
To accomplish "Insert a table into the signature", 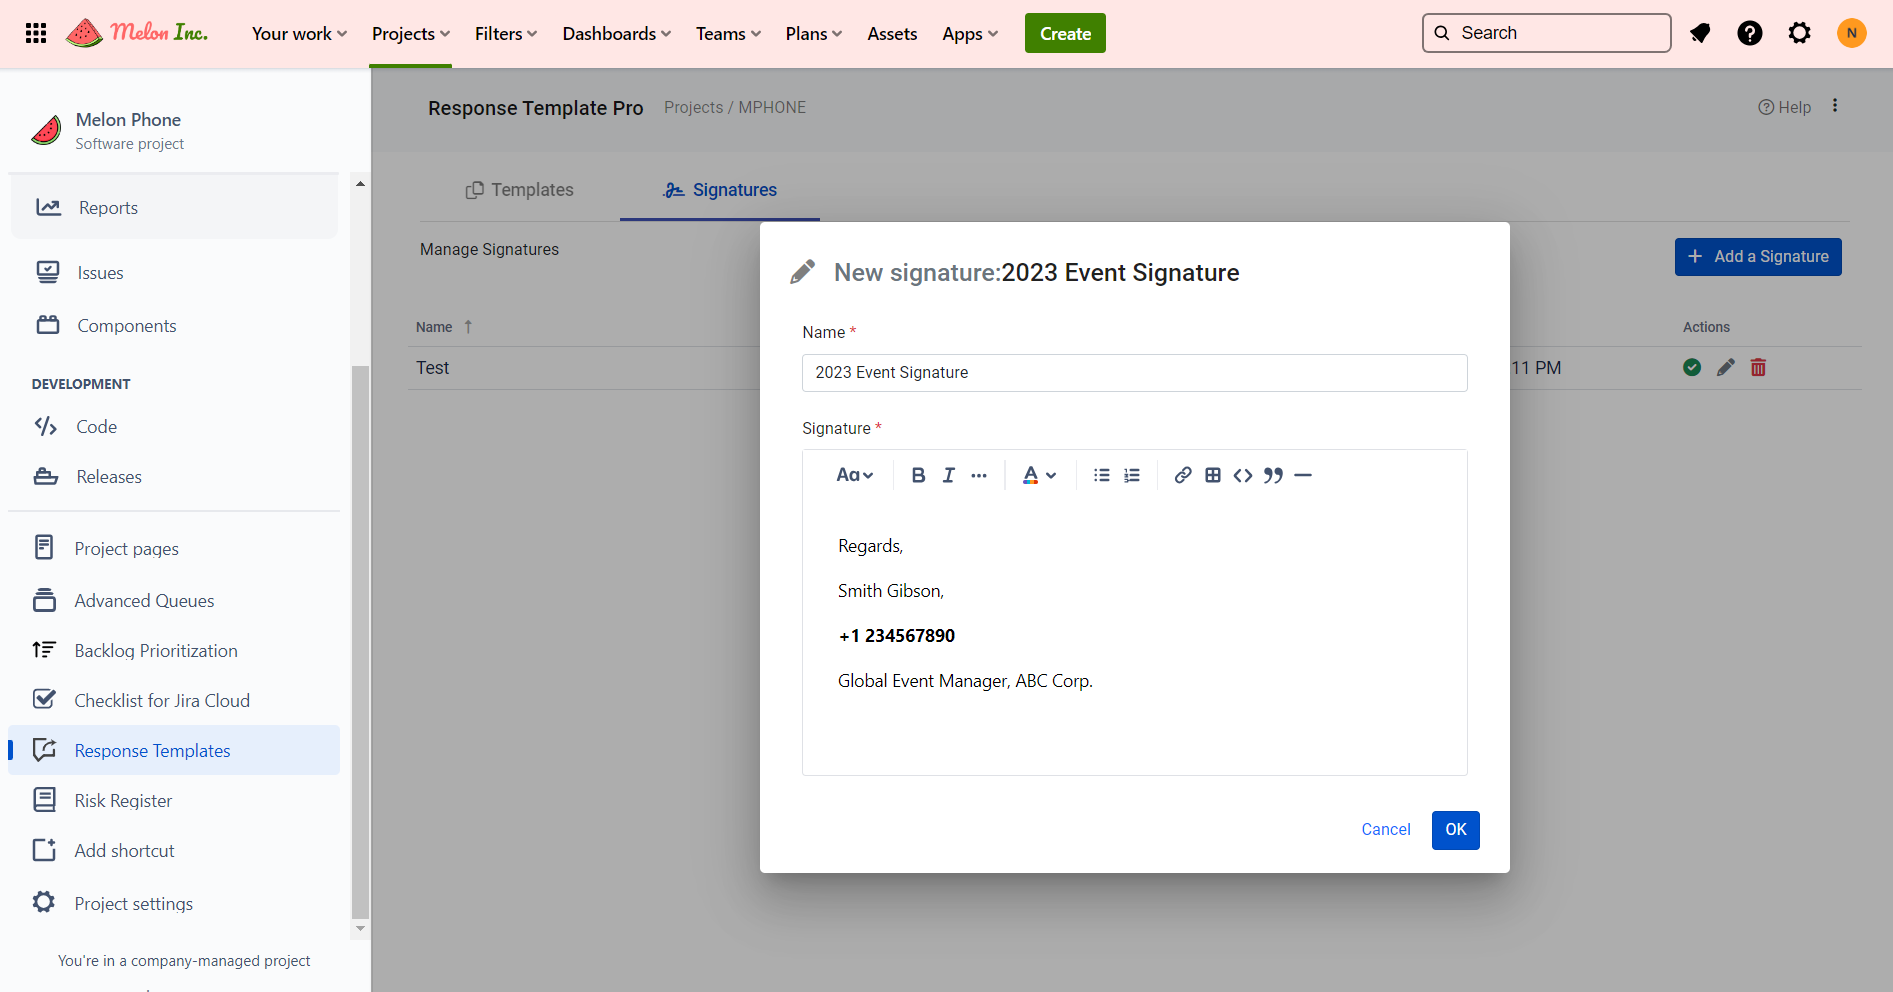I will pyautogui.click(x=1212, y=475).
